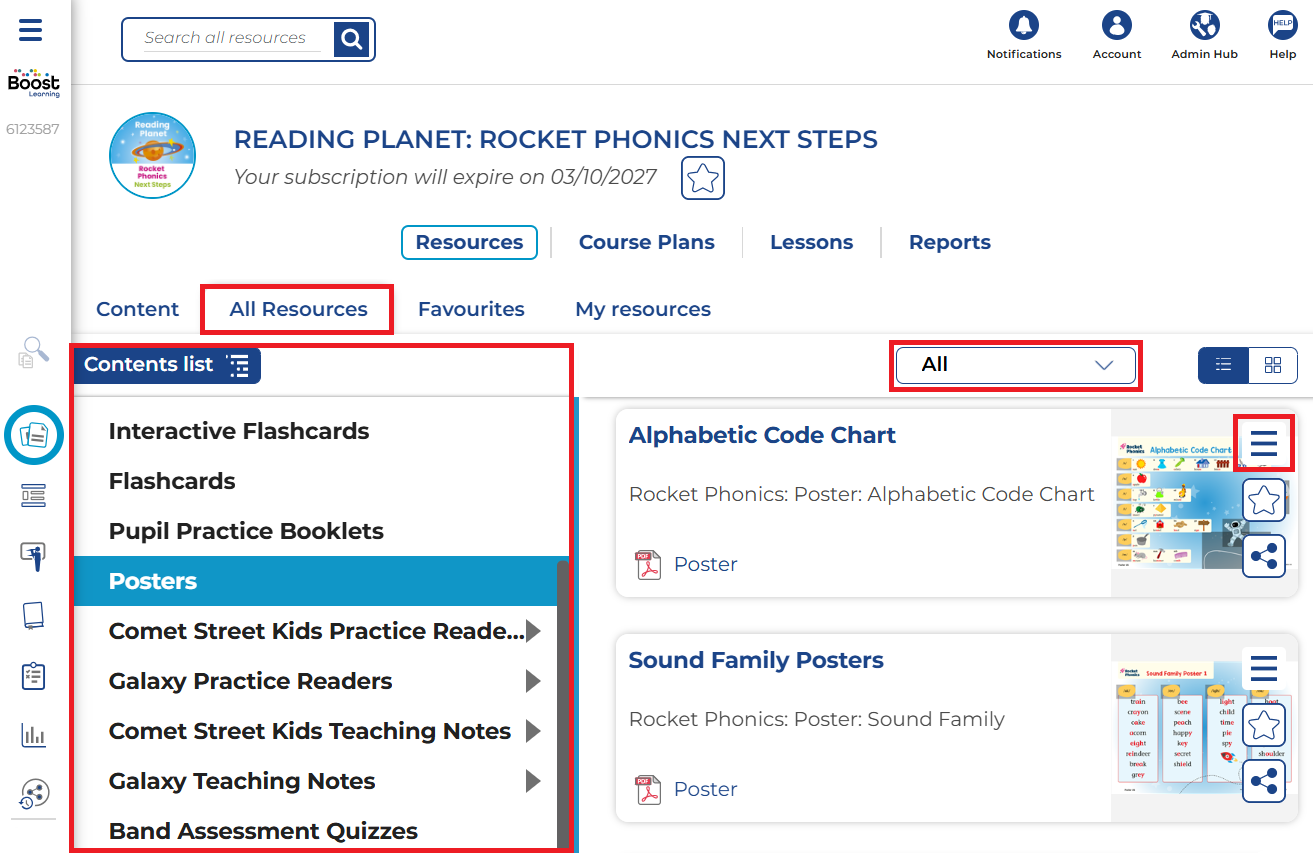
Task: Click the Search all resources field
Action: click(226, 38)
